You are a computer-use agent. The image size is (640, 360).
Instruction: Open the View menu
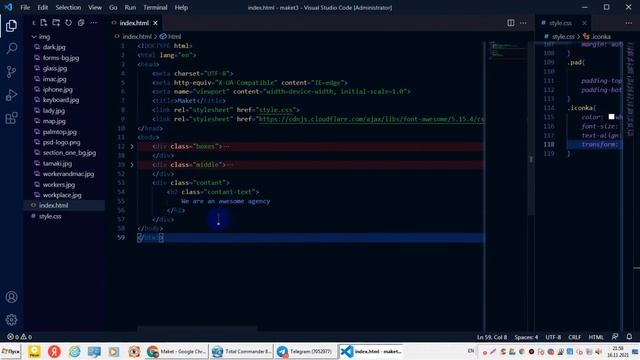pyautogui.click(x=95, y=7)
